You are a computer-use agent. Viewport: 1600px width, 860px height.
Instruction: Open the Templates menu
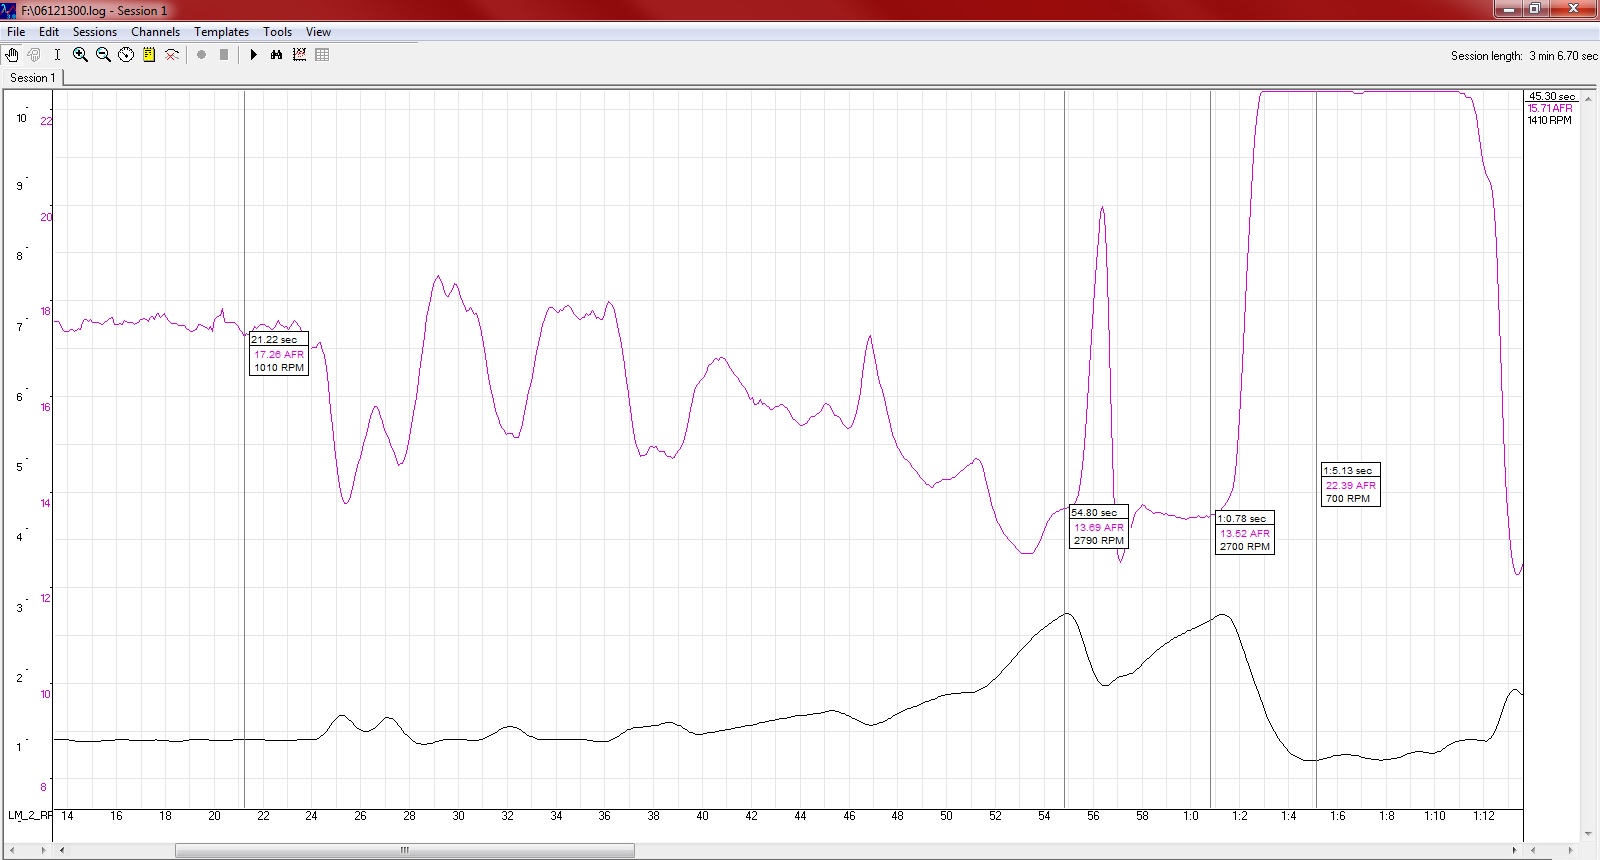click(221, 32)
